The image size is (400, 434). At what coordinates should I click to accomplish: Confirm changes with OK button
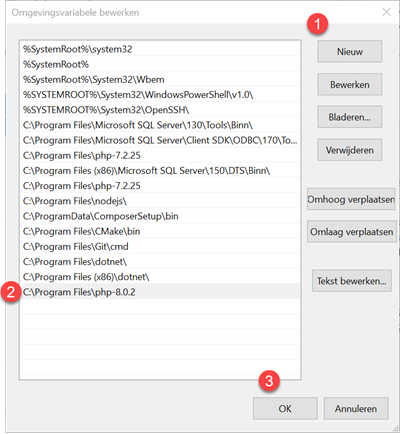(285, 408)
